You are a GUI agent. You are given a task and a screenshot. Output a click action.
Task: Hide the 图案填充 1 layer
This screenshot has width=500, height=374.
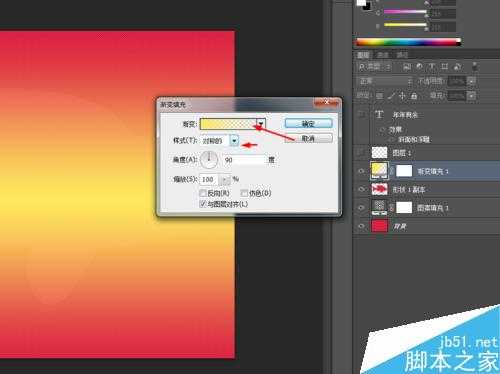coord(361,208)
